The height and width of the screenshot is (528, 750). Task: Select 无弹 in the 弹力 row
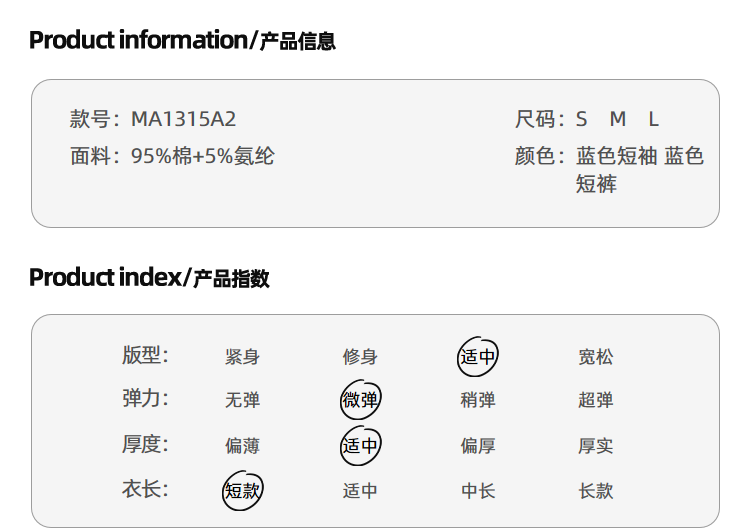coord(242,401)
